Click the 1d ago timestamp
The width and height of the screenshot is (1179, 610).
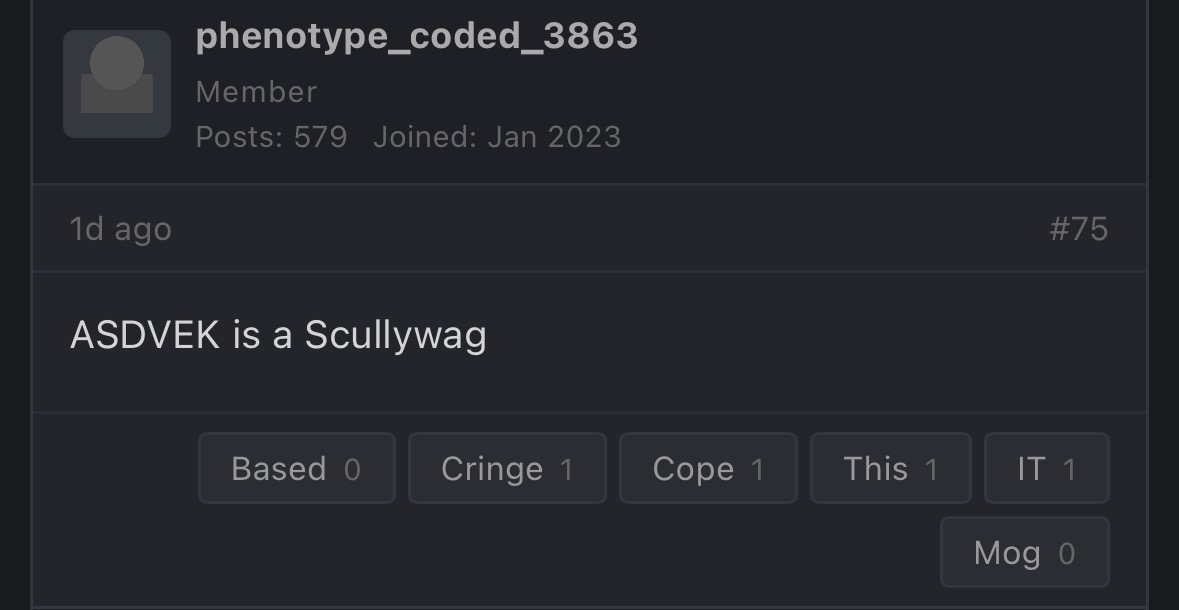120,229
